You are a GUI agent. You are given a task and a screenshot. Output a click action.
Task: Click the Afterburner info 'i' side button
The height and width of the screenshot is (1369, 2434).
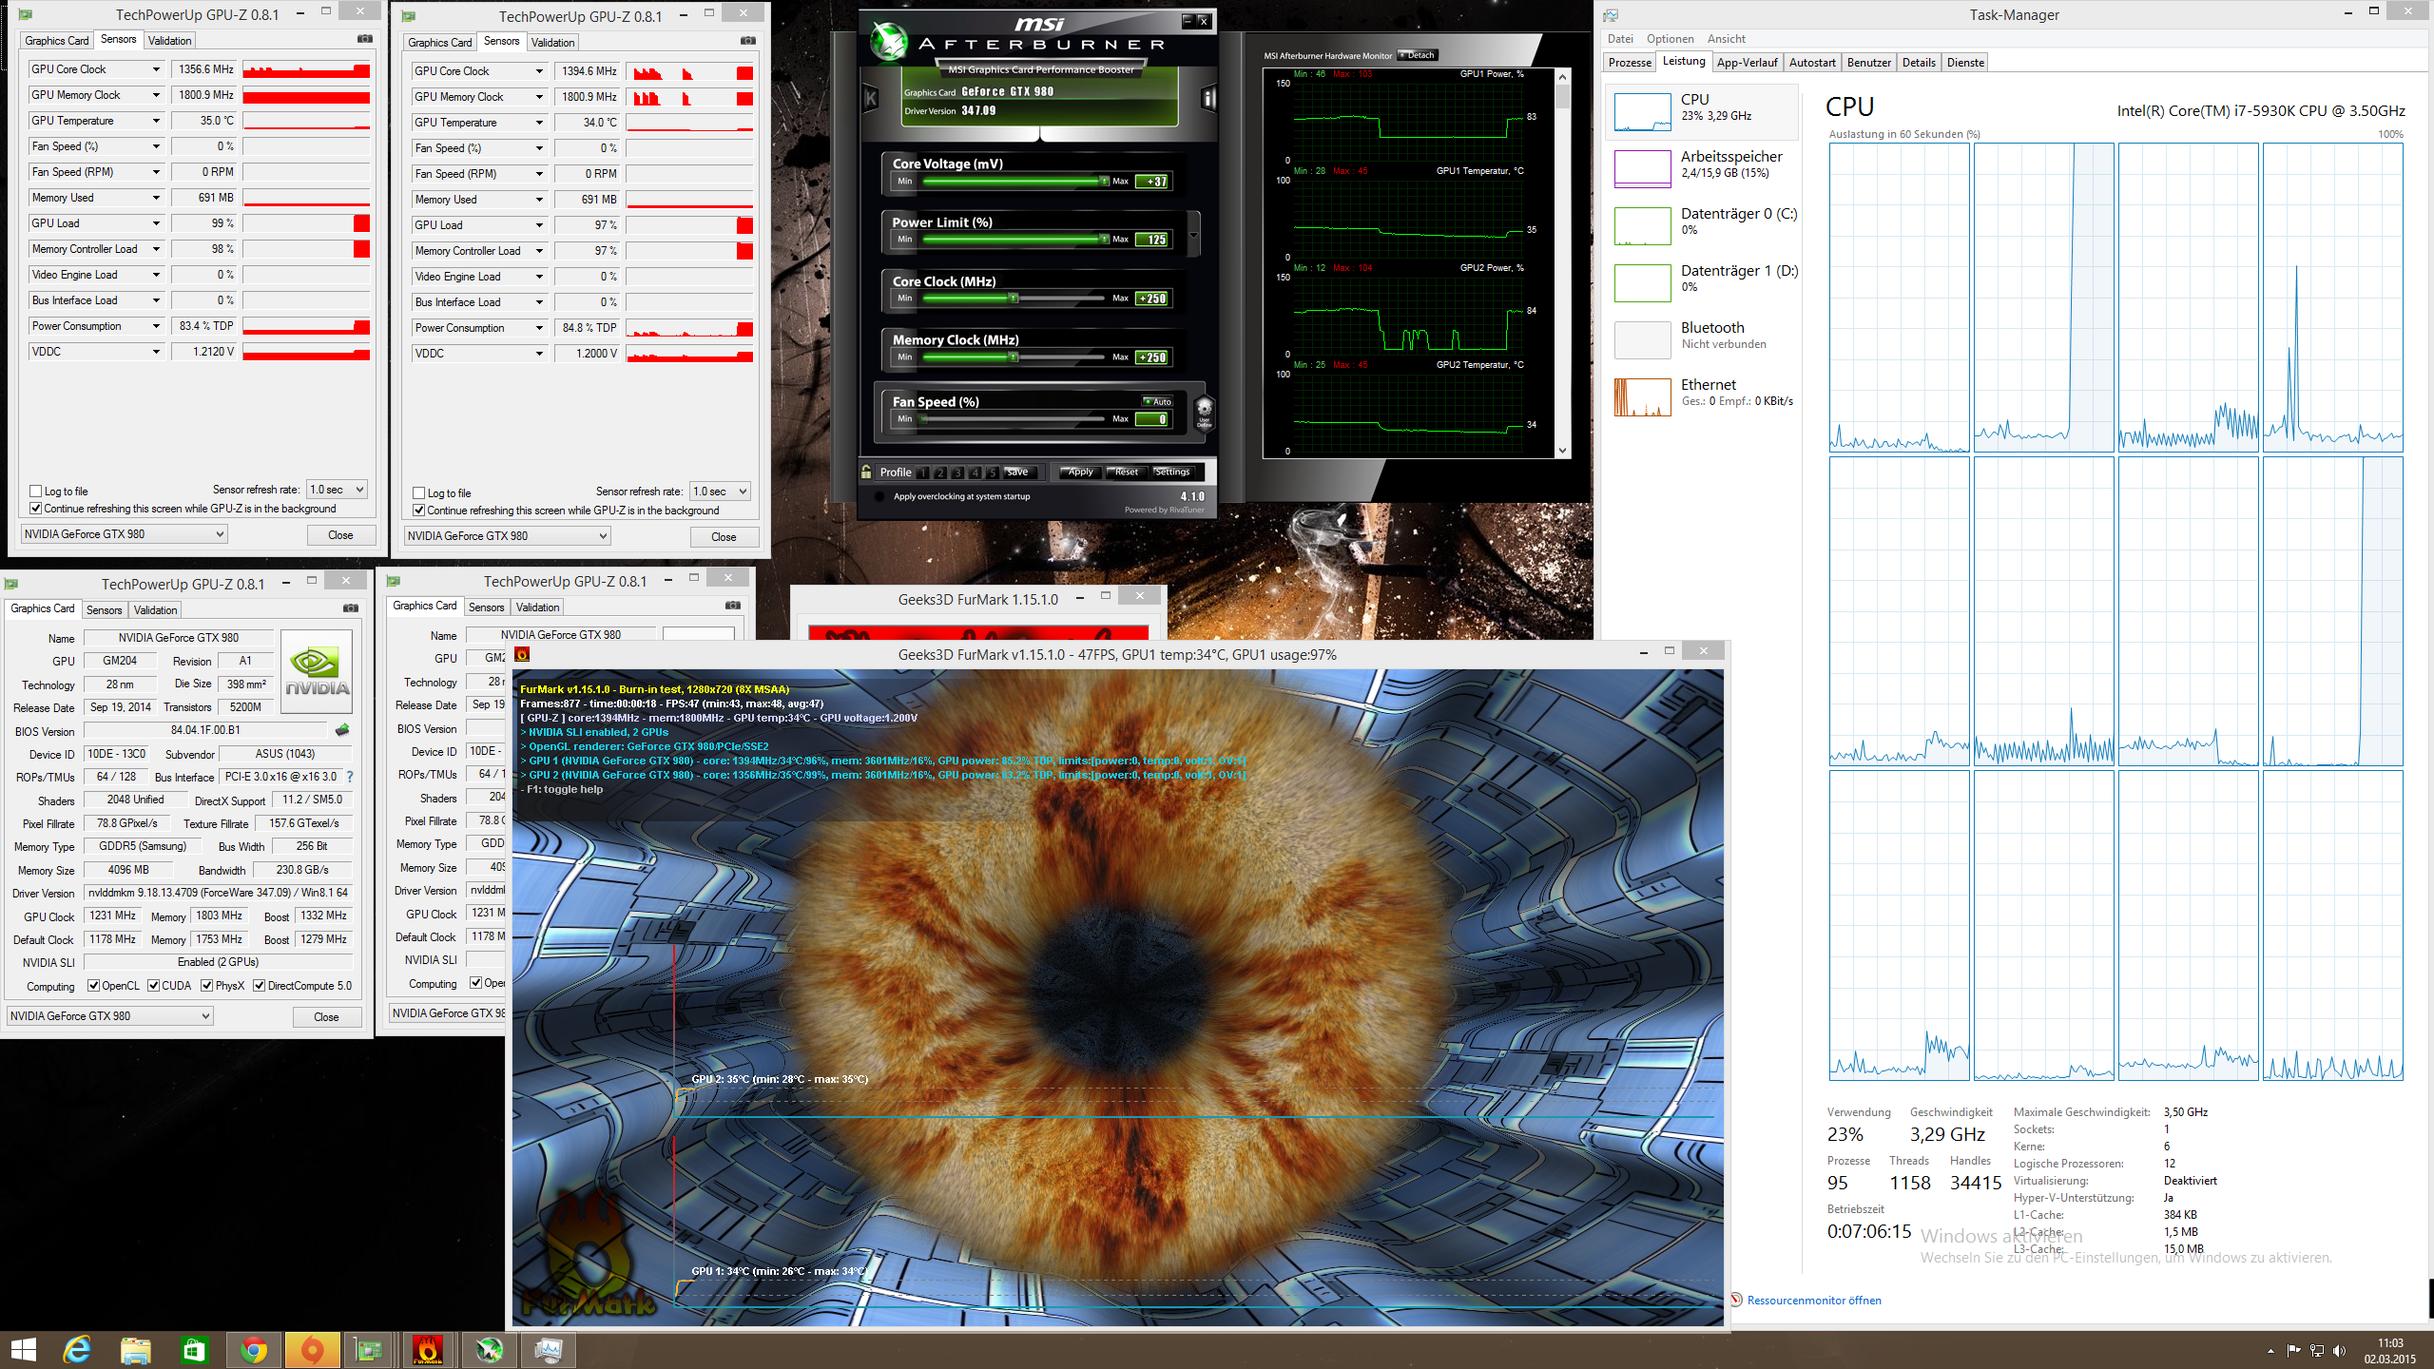[1207, 98]
